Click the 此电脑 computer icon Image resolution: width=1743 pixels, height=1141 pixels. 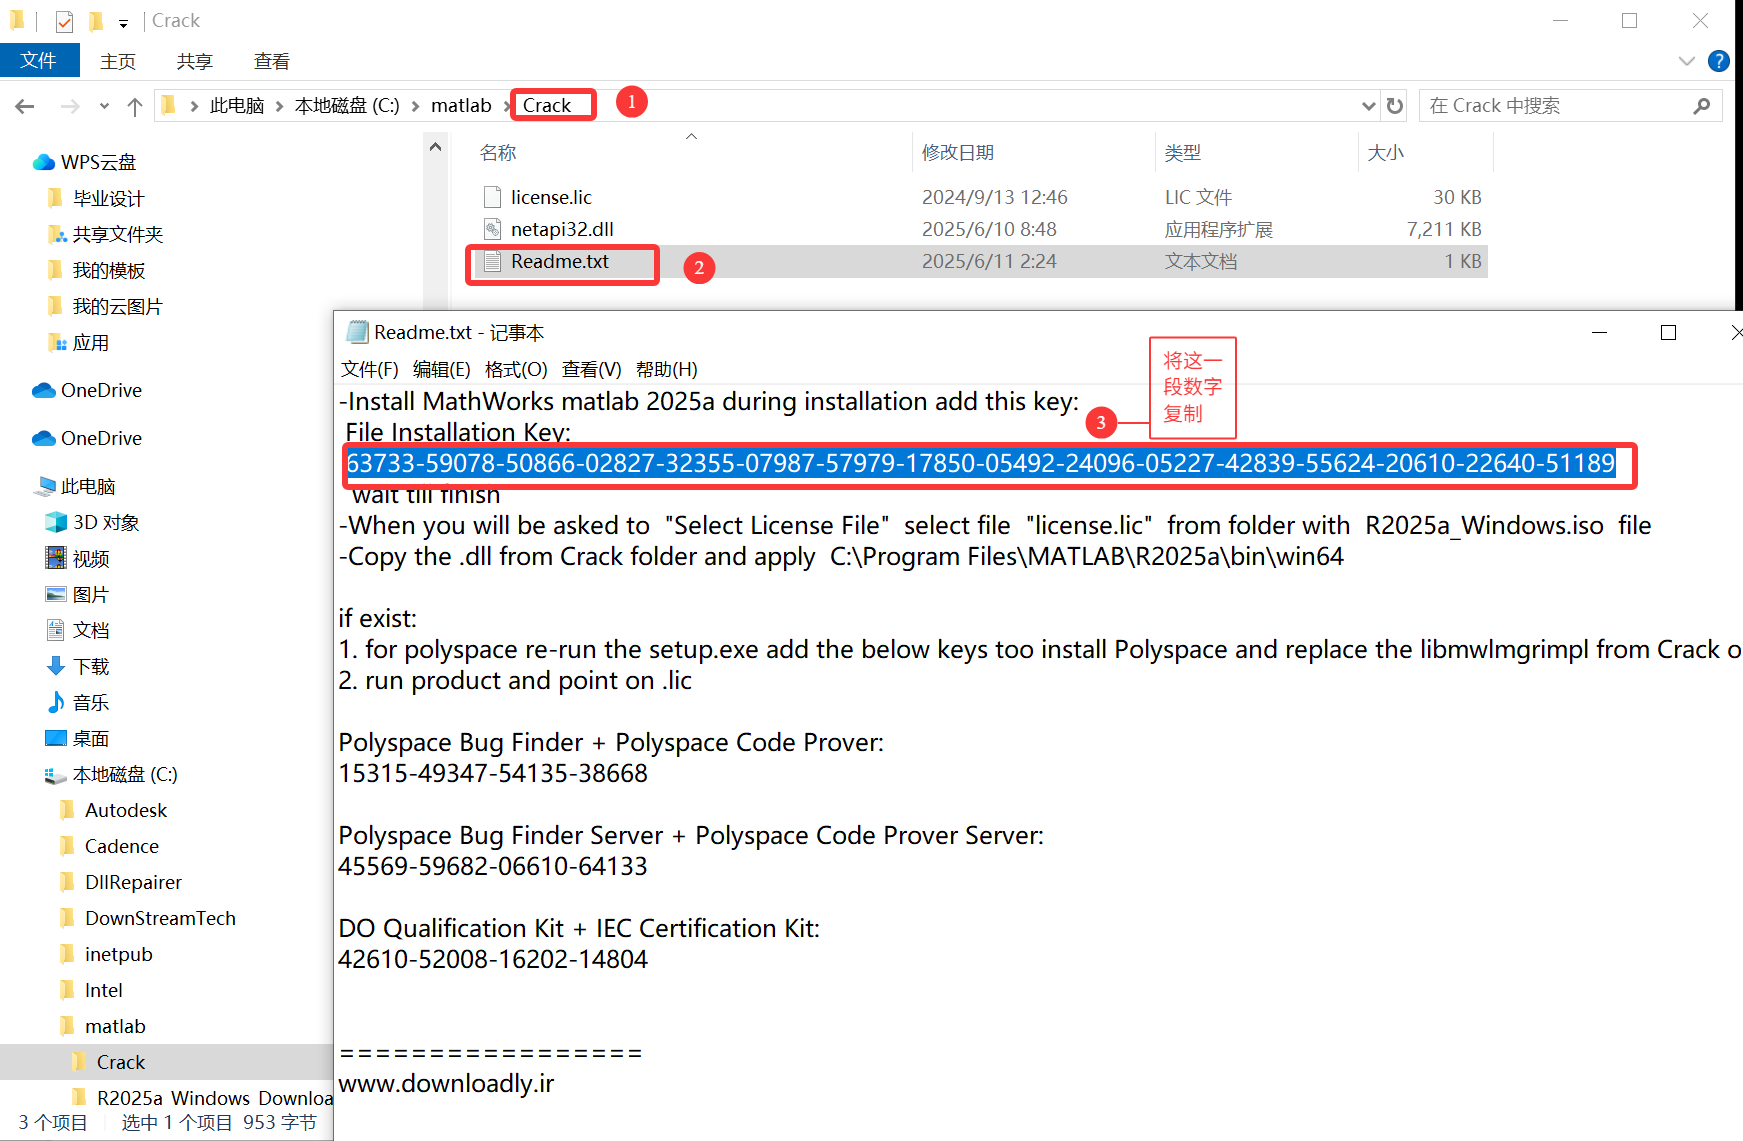pos(45,486)
